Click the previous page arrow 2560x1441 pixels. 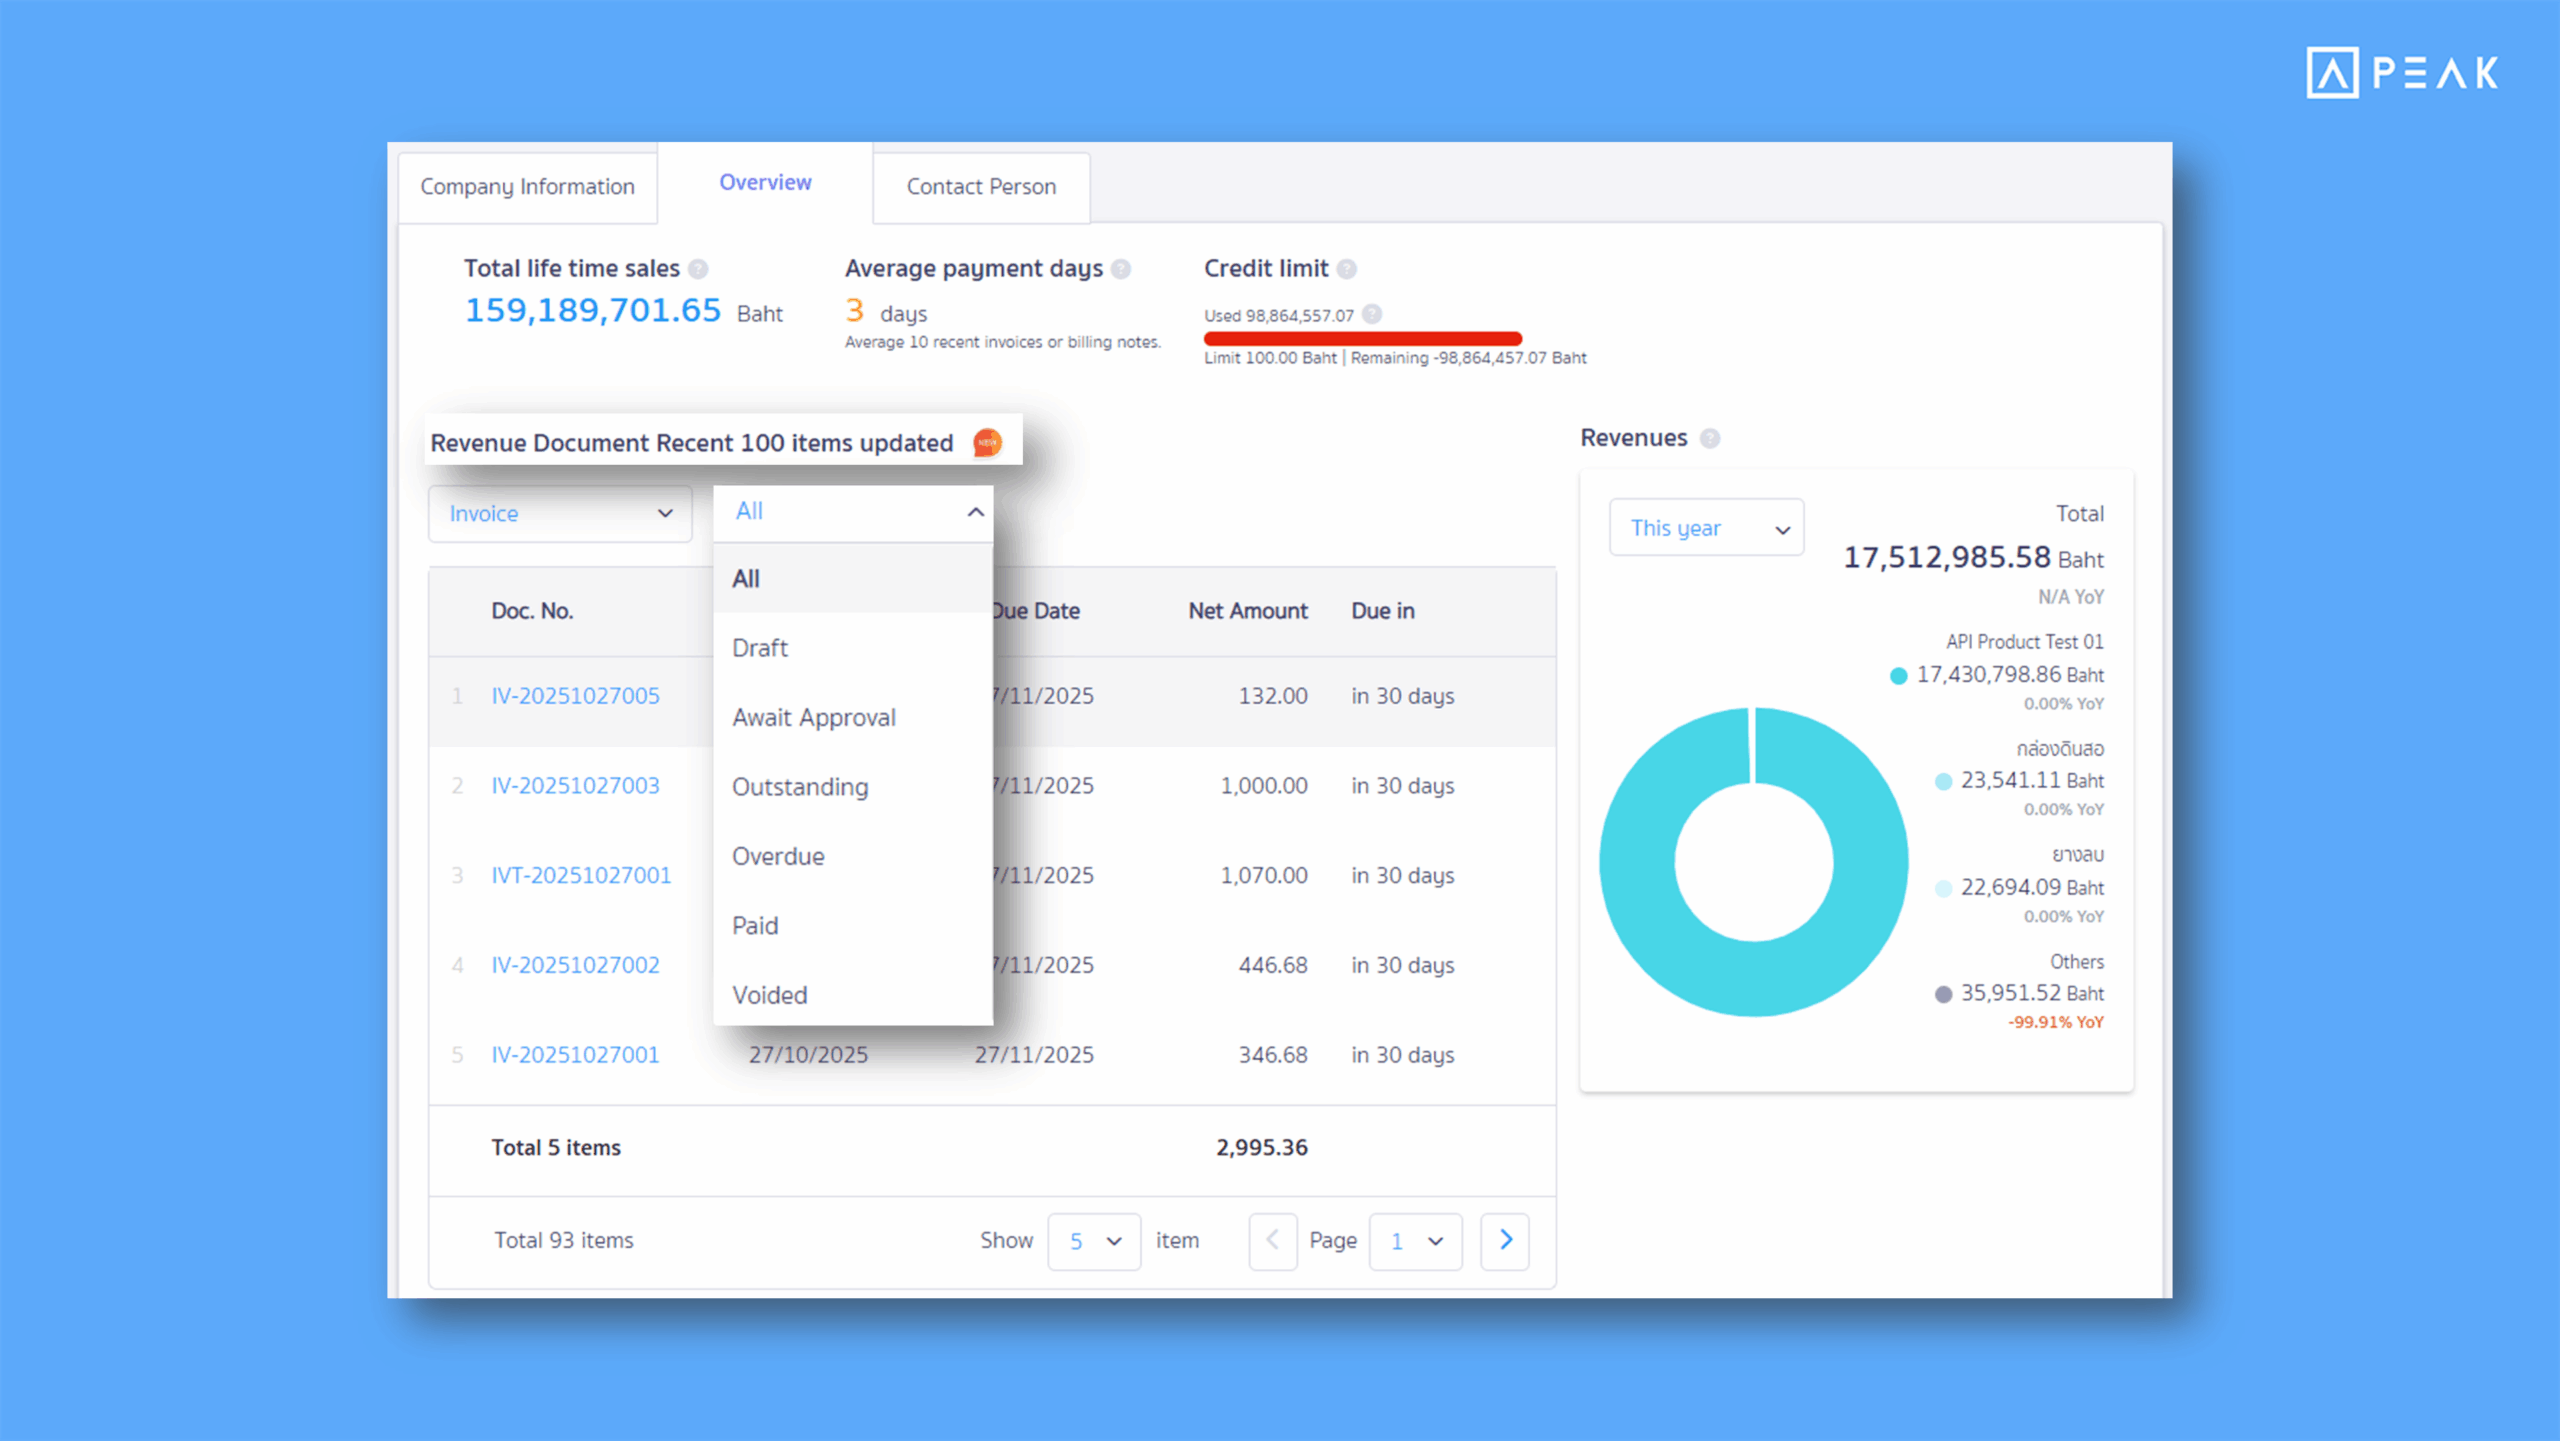coord(1272,1240)
